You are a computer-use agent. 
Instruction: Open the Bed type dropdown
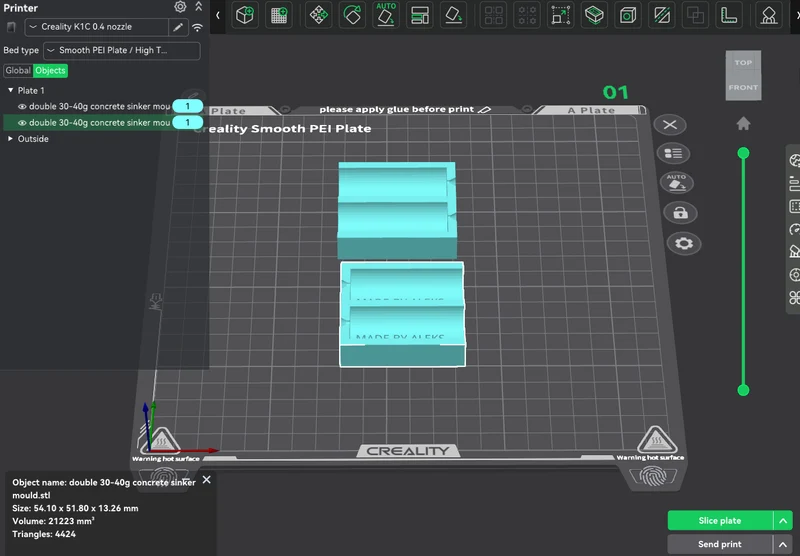(122, 50)
